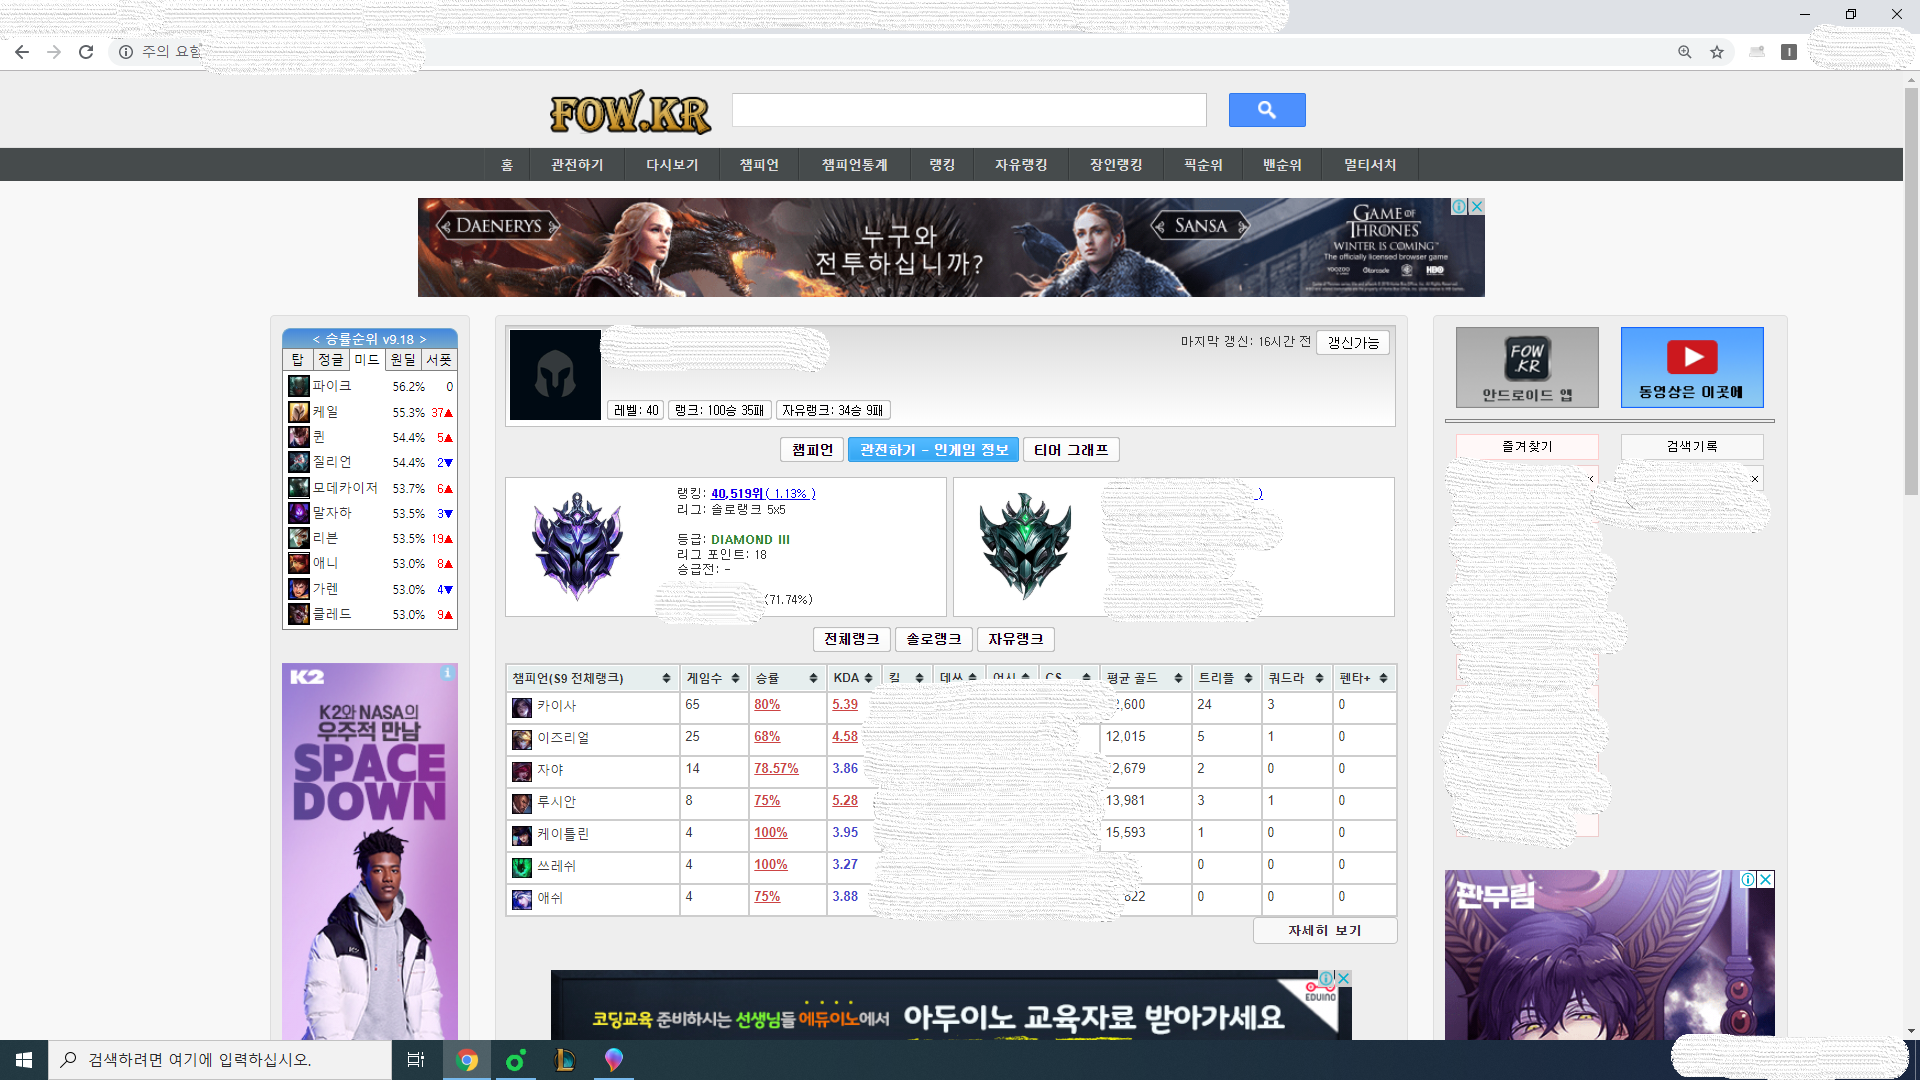Open the 80% win rate link for 카이사
The image size is (1920, 1080).
767,705
